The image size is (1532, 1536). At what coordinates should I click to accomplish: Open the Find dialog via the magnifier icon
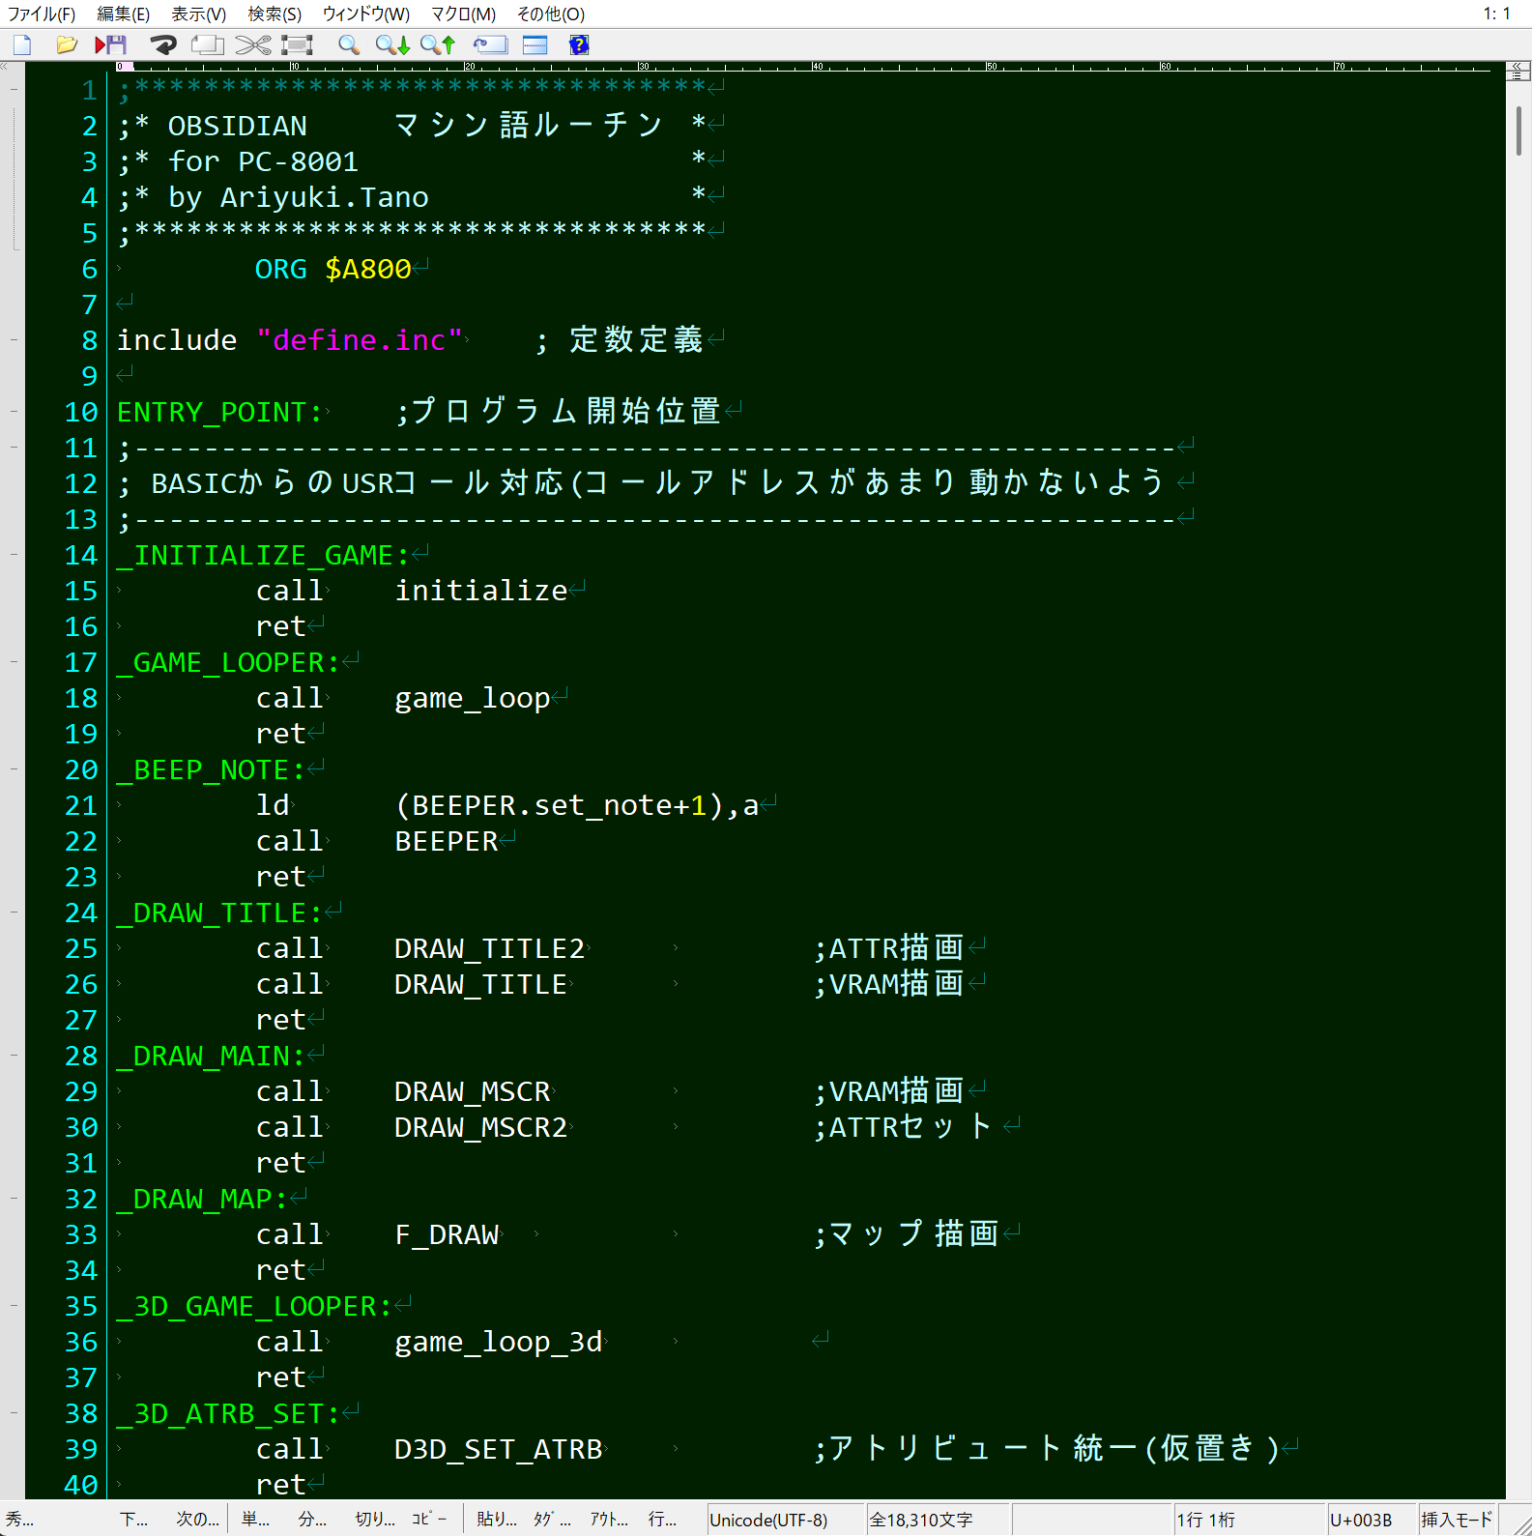point(348,45)
